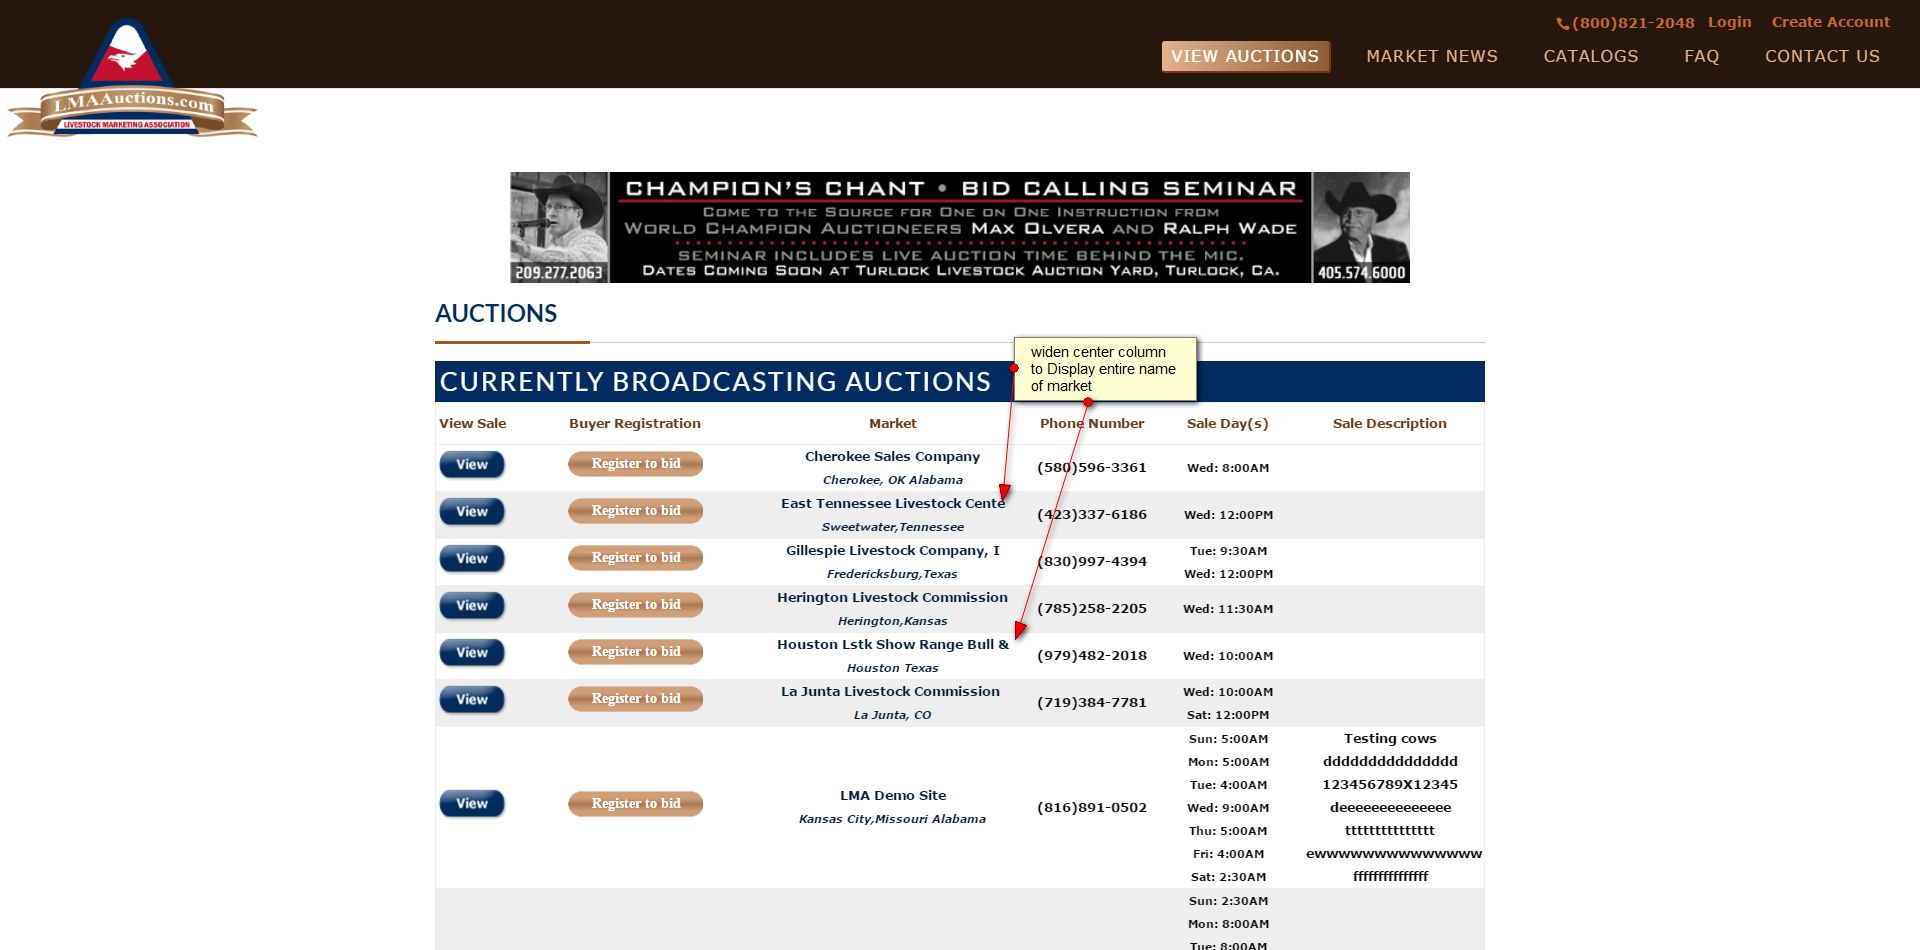Screen dimensions: 1920x950
Task: Register to bid at Houston Lstk Show
Action: (x=635, y=652)
